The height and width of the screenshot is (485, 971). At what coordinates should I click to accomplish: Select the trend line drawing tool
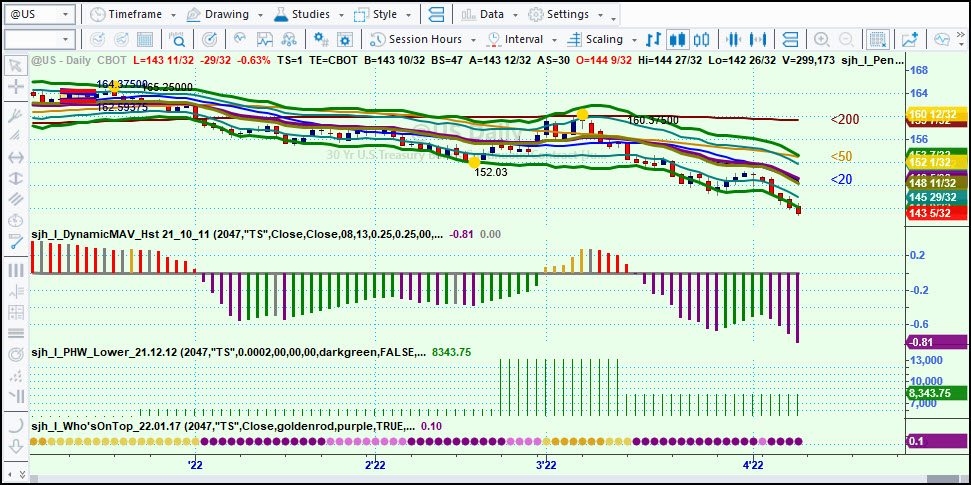tap(16, 242)
